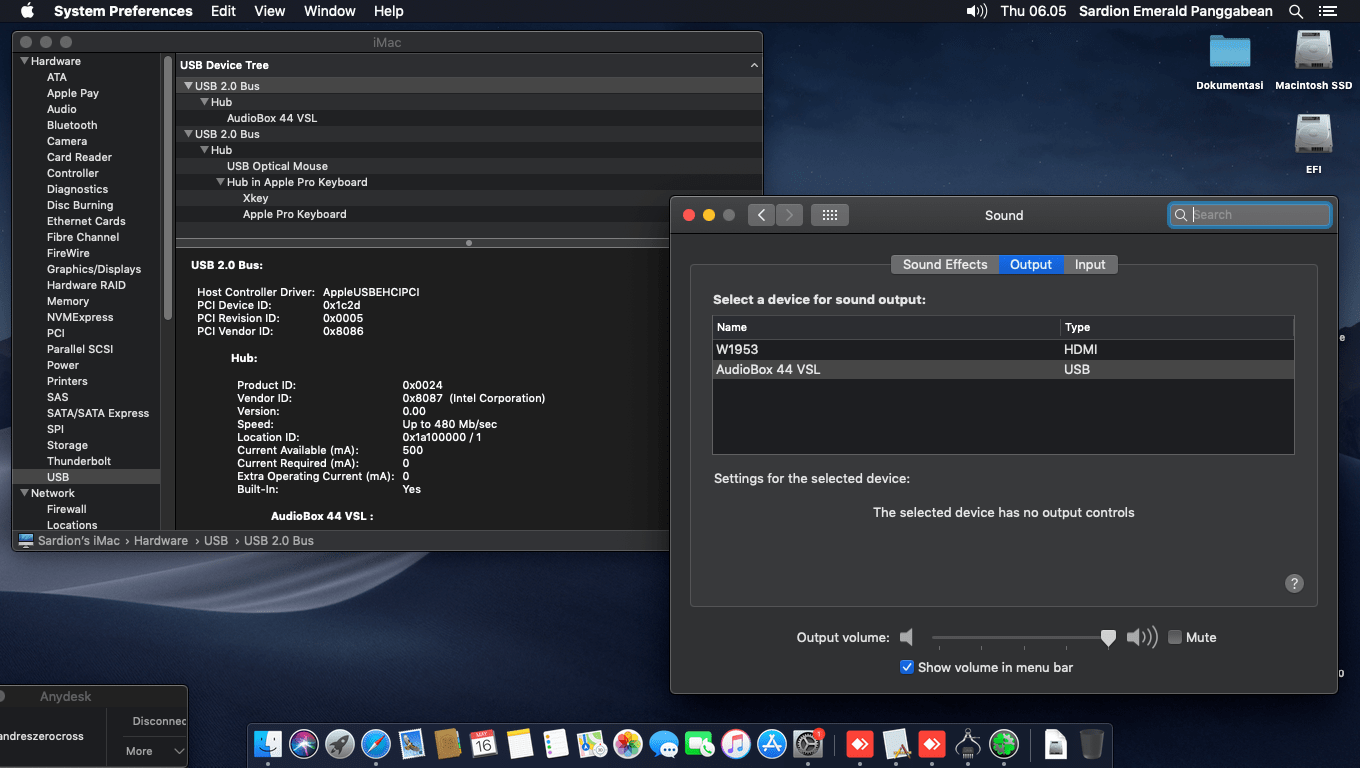Screen dimensions: 1360x768
Task: Launch the Calendar app in the Dock
Action: (x=484, y=744)
